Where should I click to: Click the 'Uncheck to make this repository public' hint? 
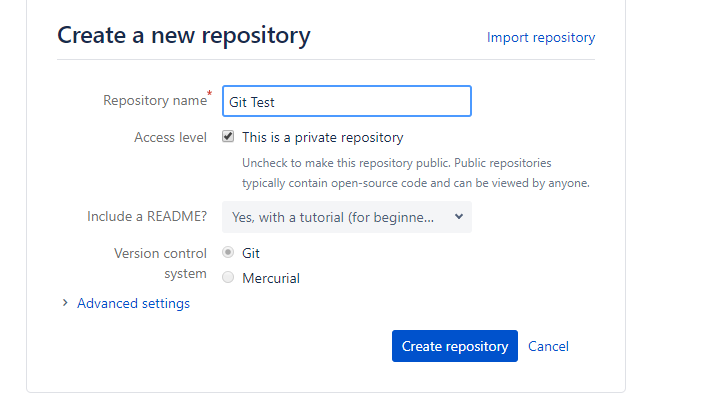click(416, 173)
